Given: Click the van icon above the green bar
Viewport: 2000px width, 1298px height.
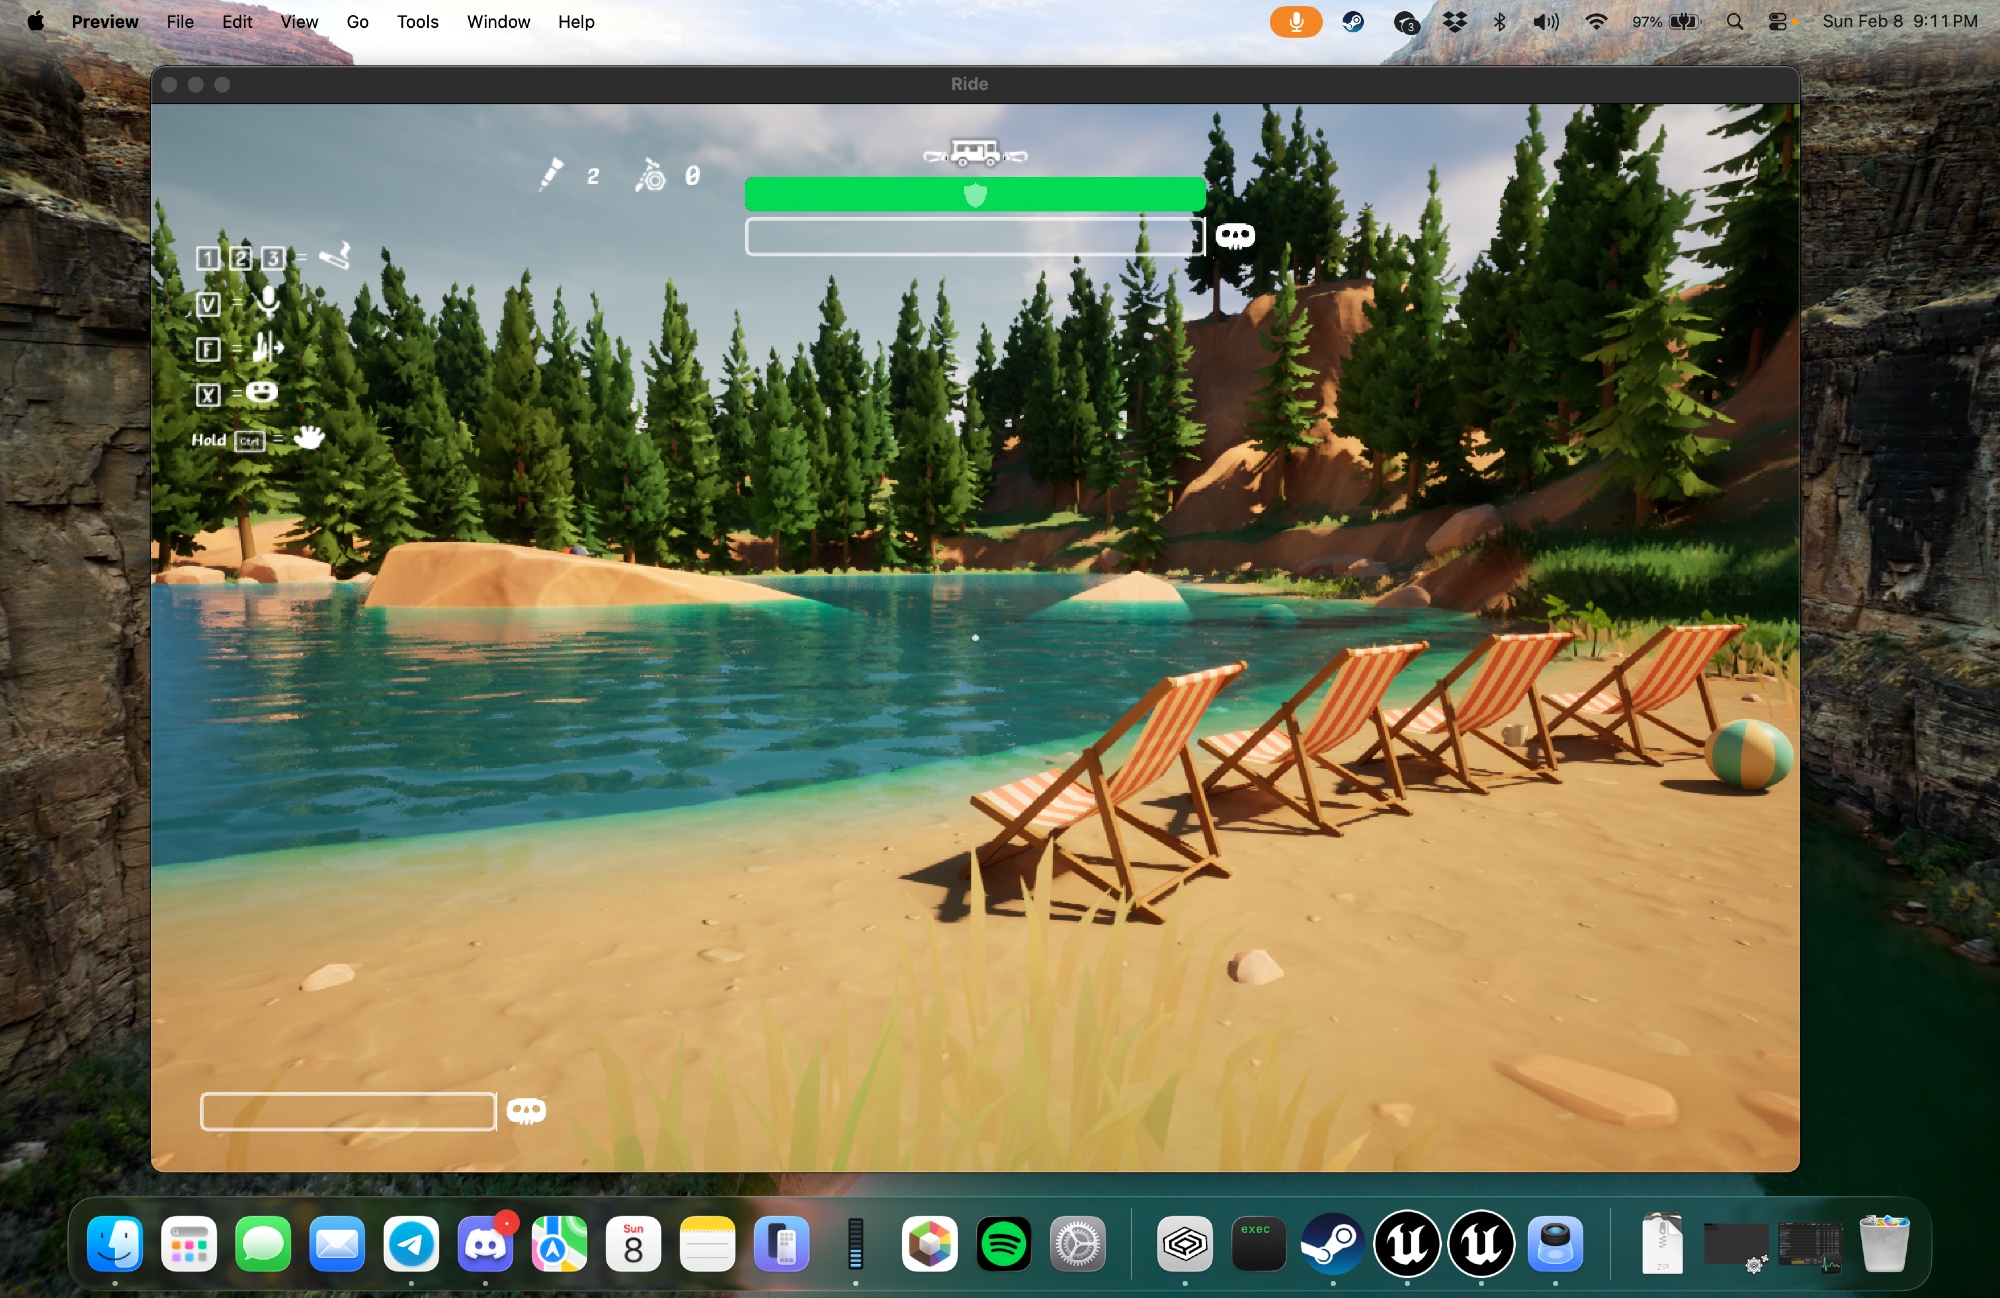Looking at the screenshot, I should [975, 154].
